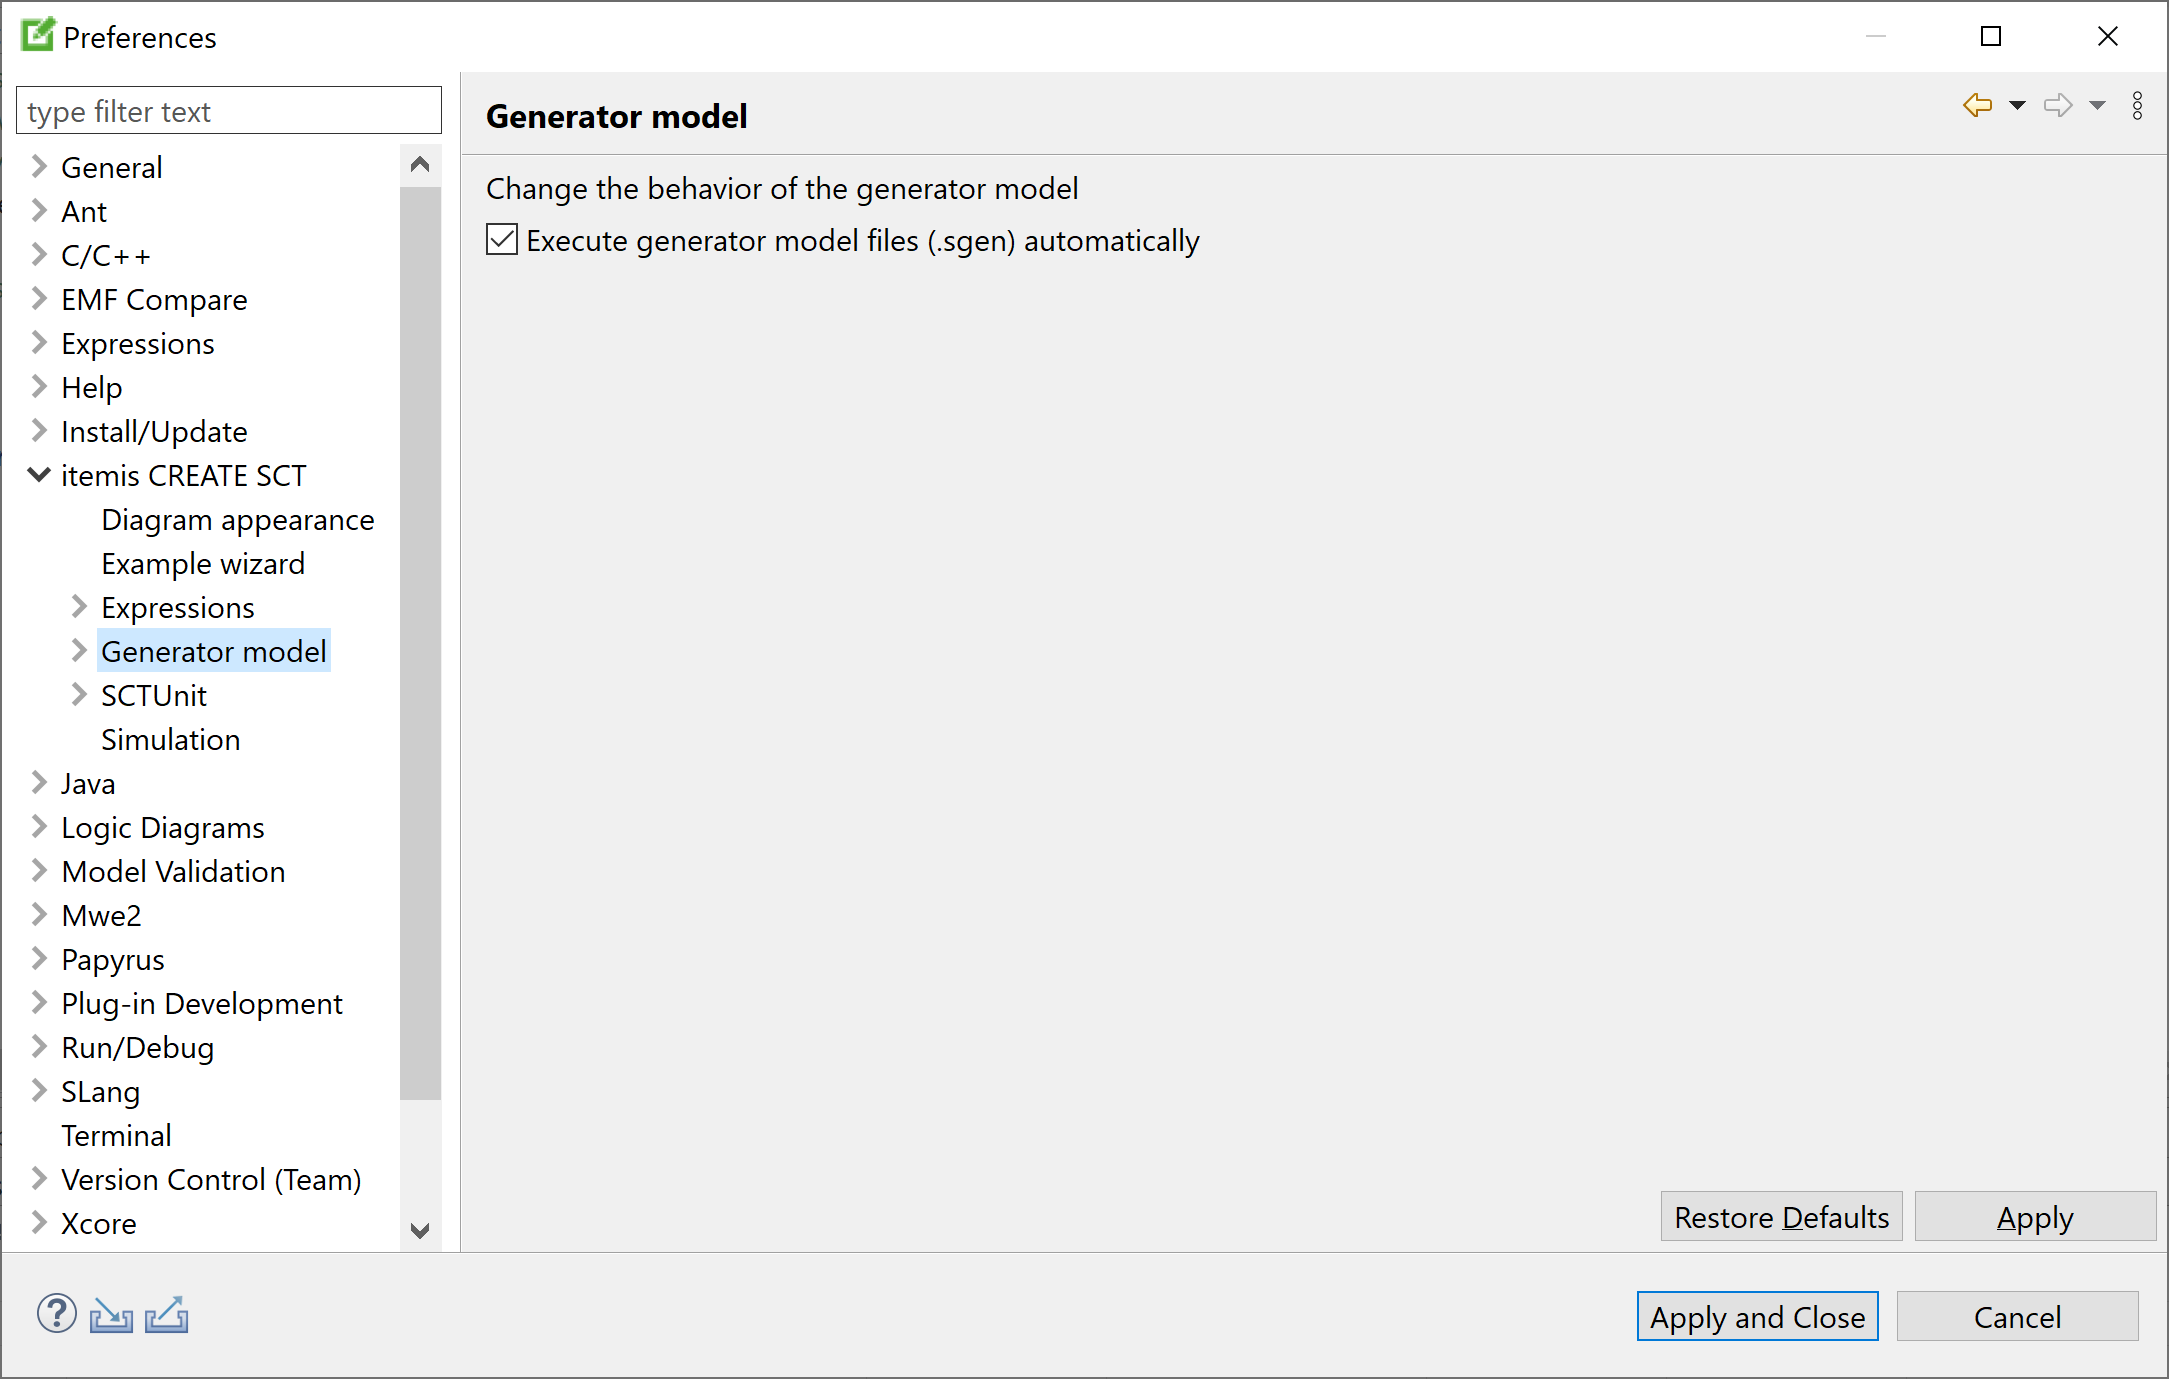Image resolution: width=2169 pixels, height=1379 pixels.
Task: Click the Help question mark icon
Action: click(x=57, y=1314)
